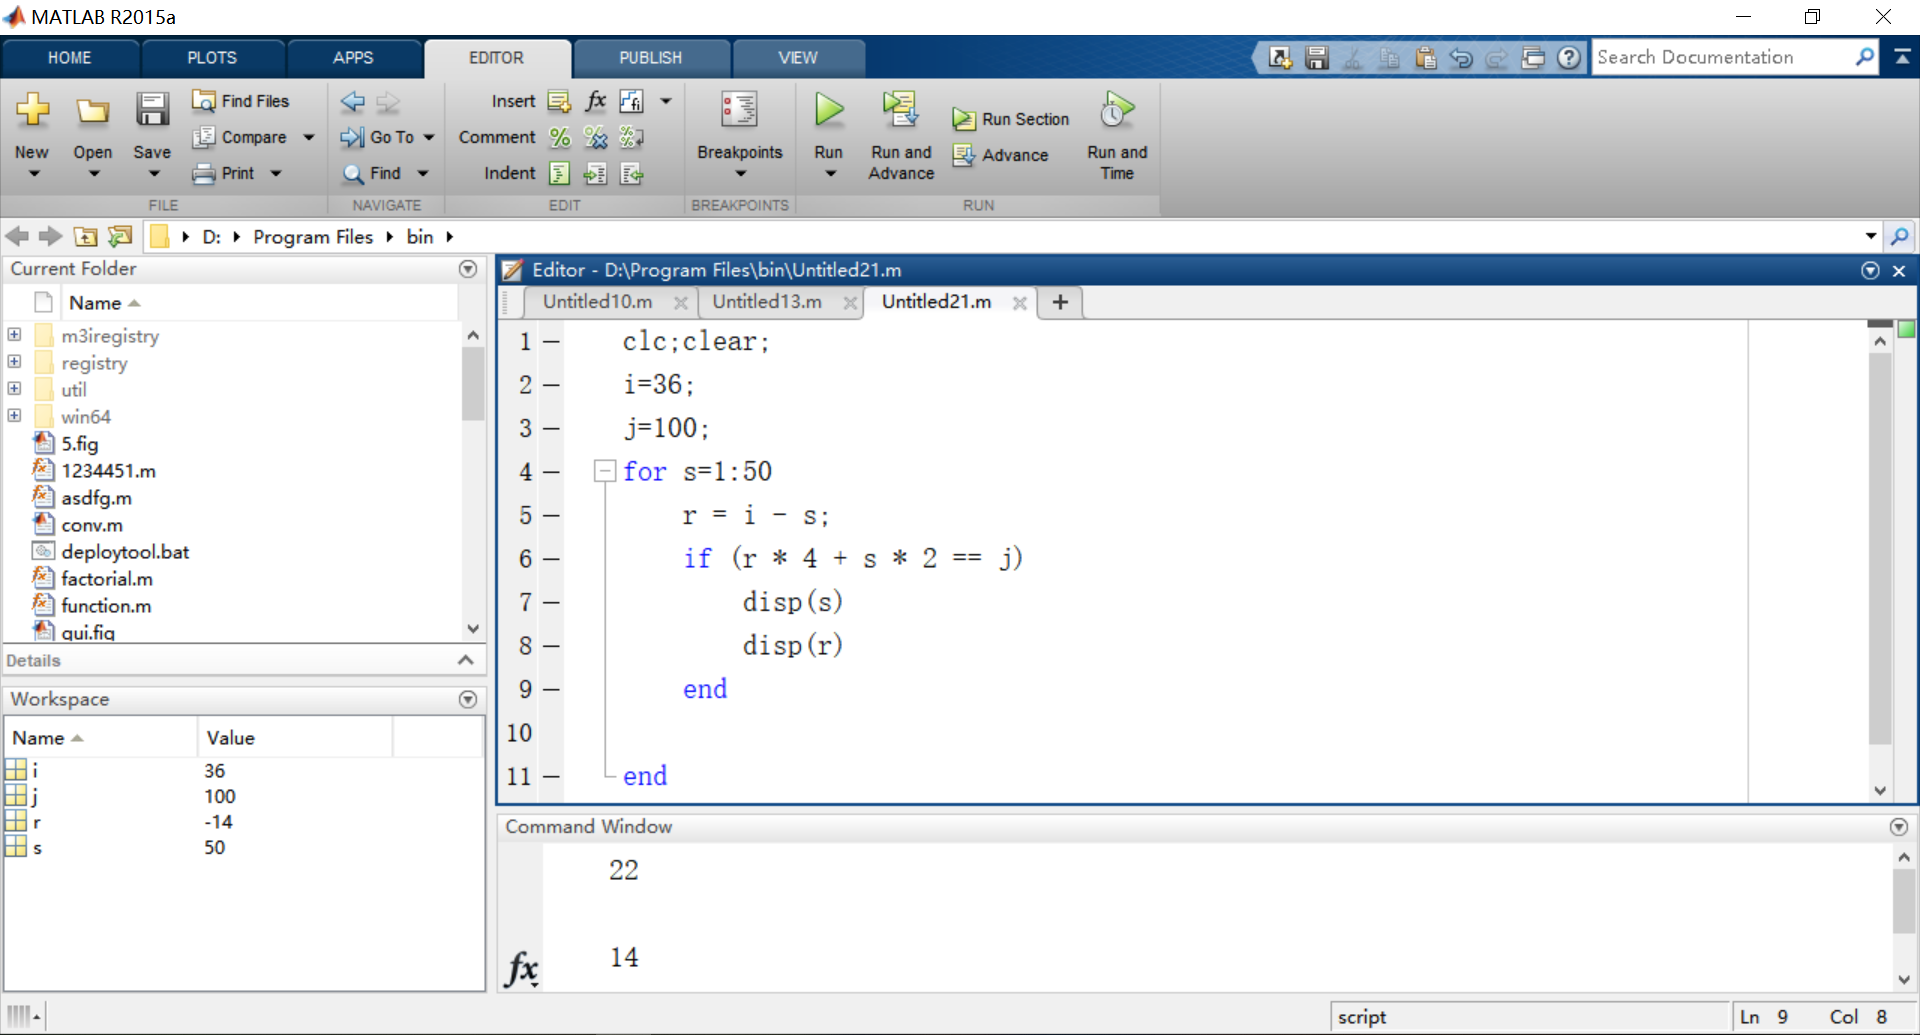Viewport: 1920px width, 1035px height.
Task: Click the Undo icon in quick access toolbar
Action: (x=1461, y=58)
